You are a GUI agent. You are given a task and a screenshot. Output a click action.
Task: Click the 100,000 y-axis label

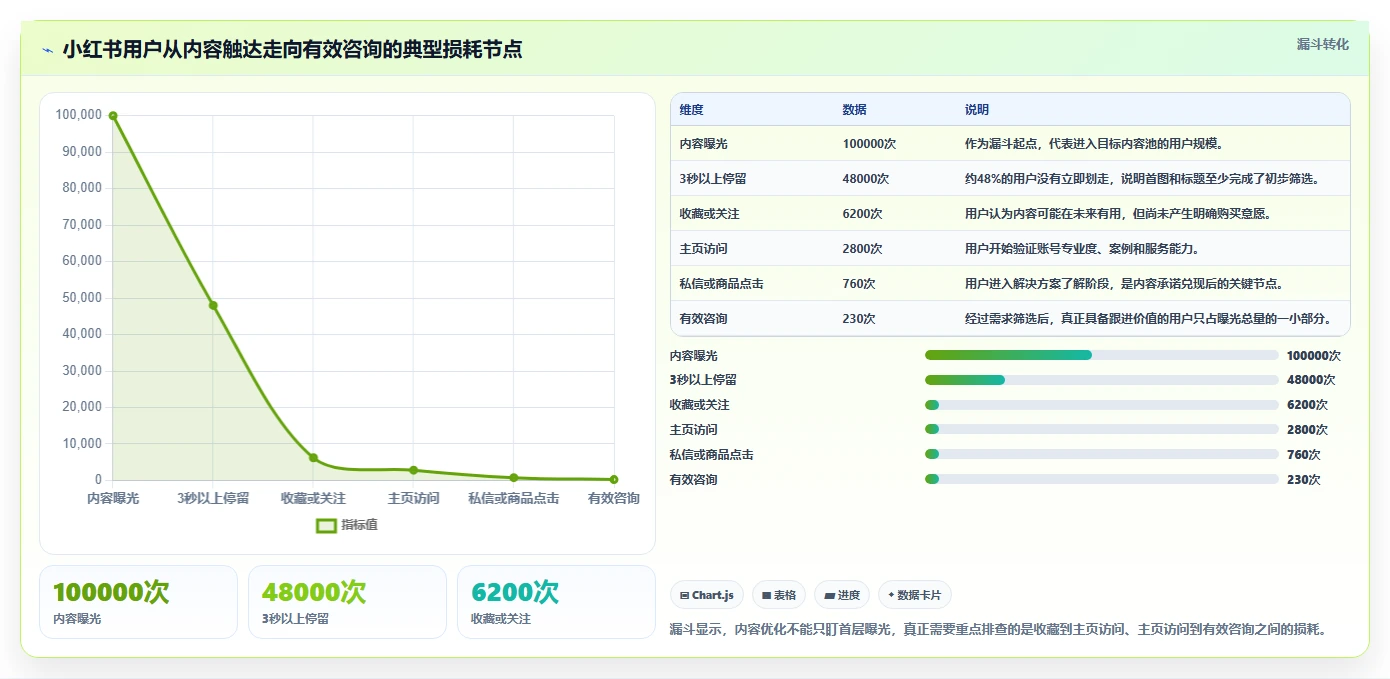pyautogui.click(x=78, y=115)
